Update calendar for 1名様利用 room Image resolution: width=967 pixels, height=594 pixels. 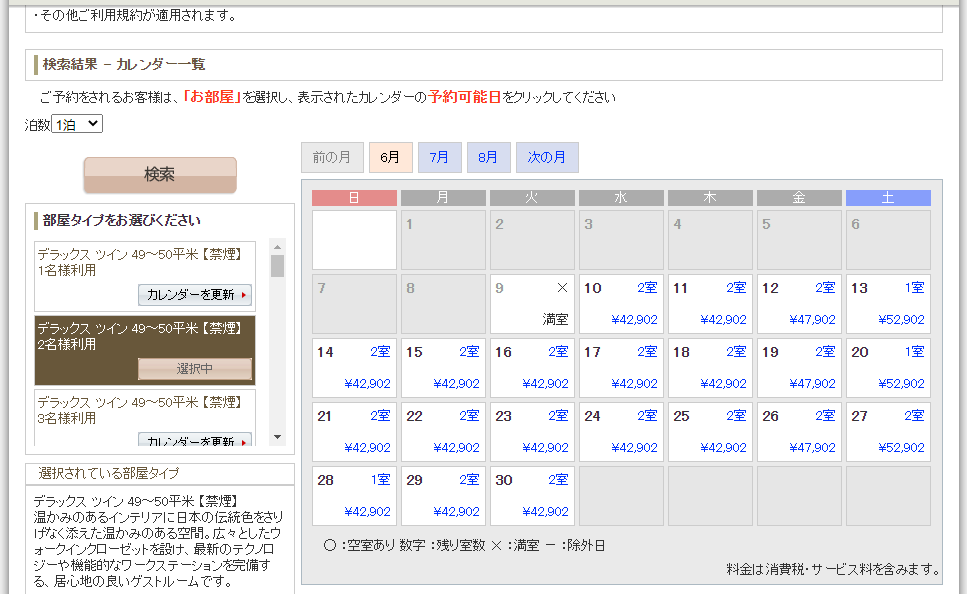pyautogui.click(x=195, y=295)
